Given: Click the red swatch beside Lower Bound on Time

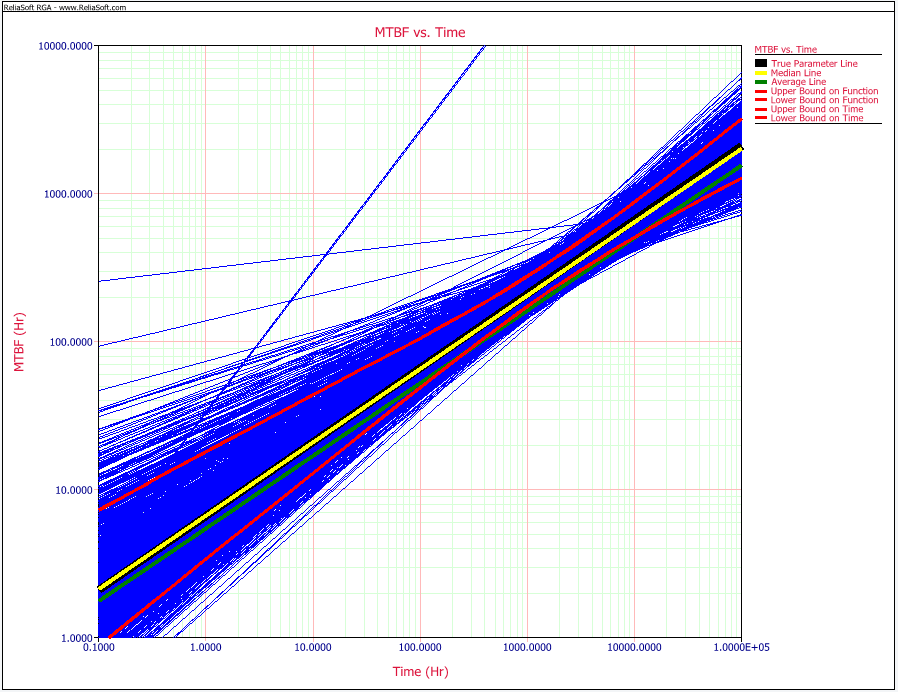Looking at the screenshot, I should point(759,118).
